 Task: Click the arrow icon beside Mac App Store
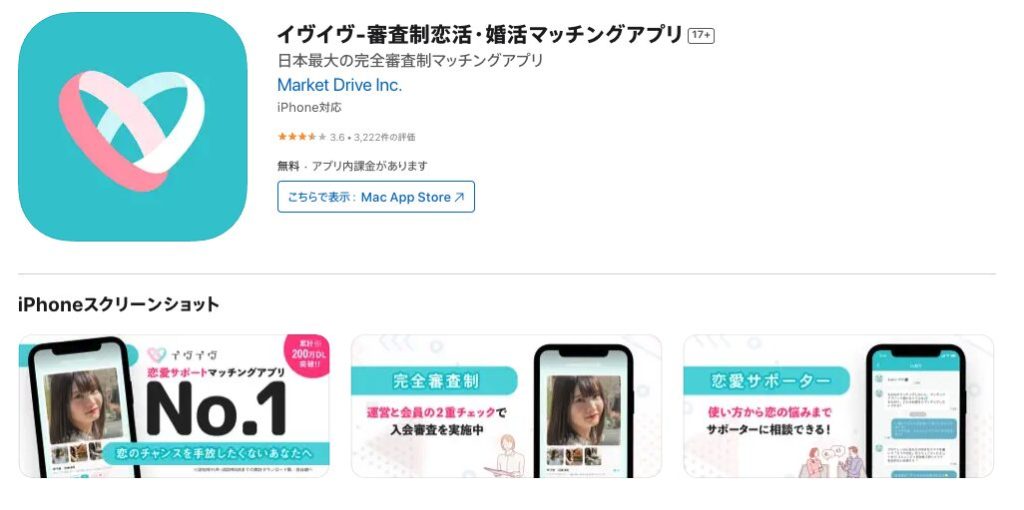459,197
